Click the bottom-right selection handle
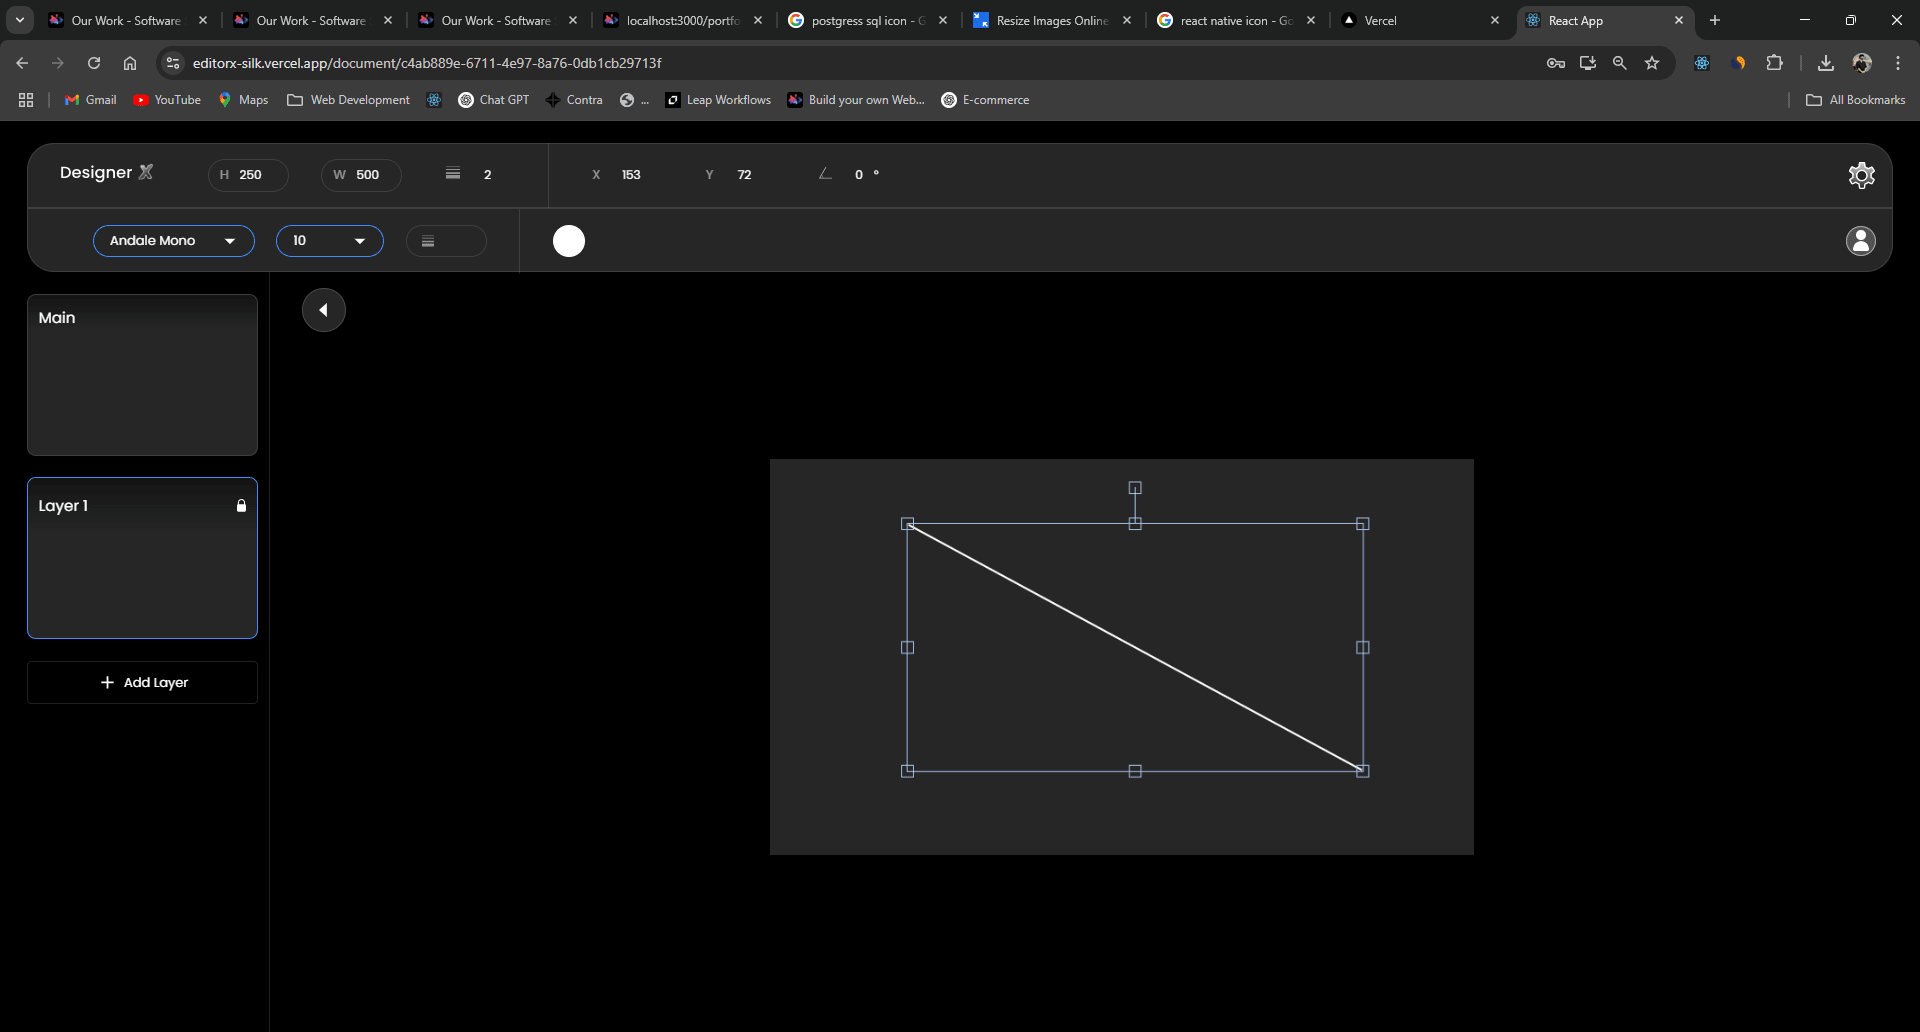The height and width of the screenshot is (1032, 1920). tap(1362, 771)
